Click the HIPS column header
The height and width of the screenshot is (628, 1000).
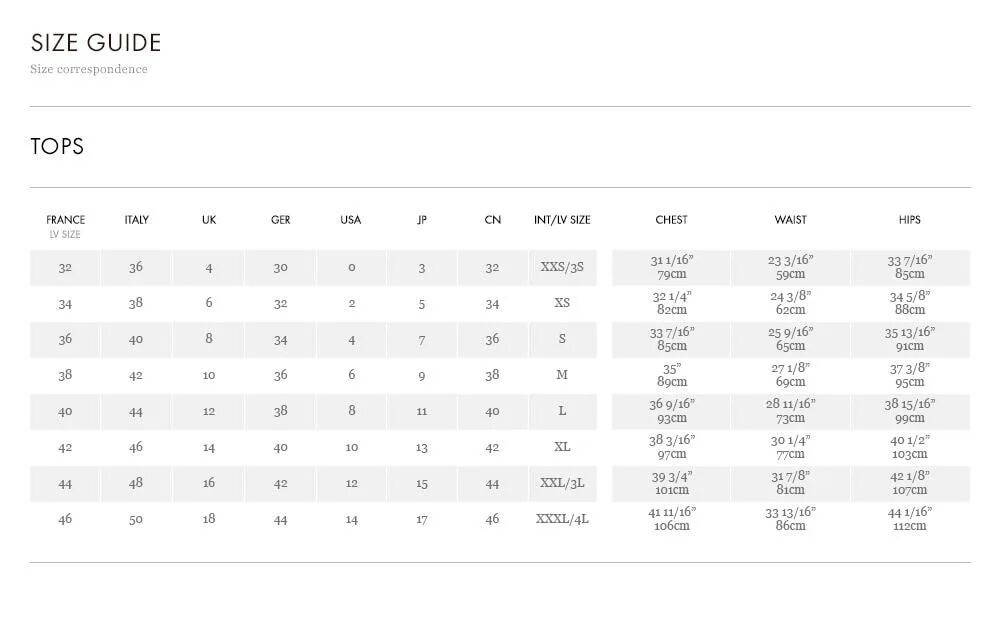point(909,220)
